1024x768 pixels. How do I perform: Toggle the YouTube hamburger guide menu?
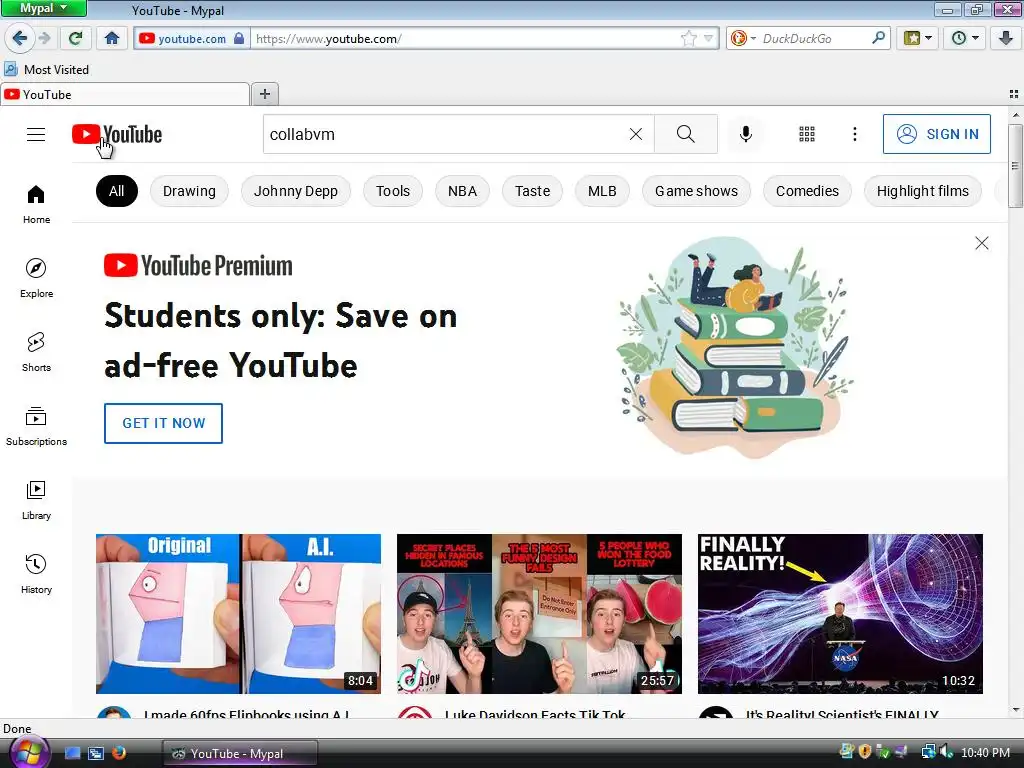pyautogui.click(x=36, y=134)
